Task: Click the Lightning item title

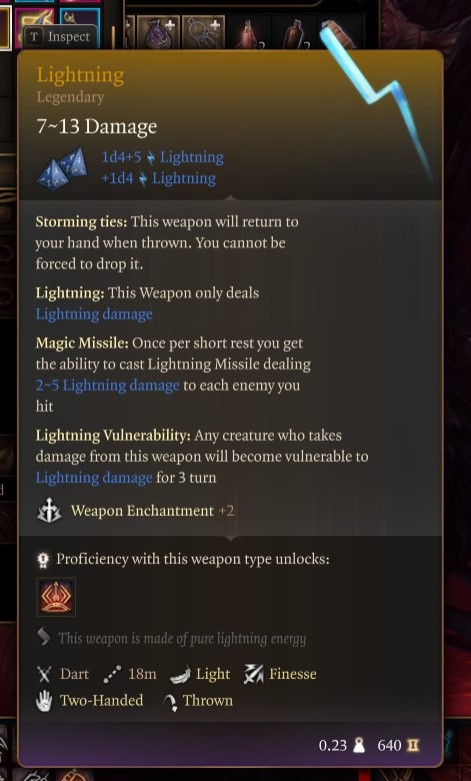Action: 80,76
